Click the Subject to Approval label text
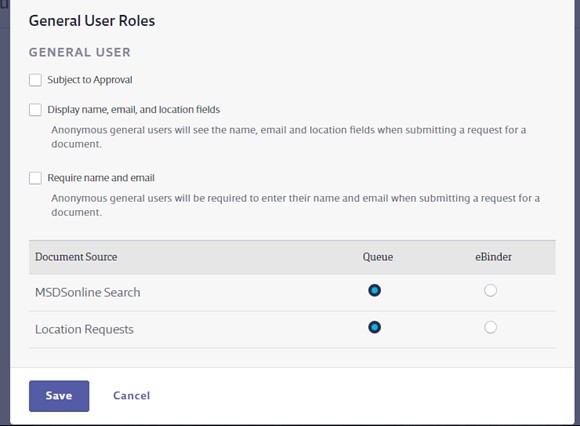Screen dimensions: 580x426 coord(90,80)
